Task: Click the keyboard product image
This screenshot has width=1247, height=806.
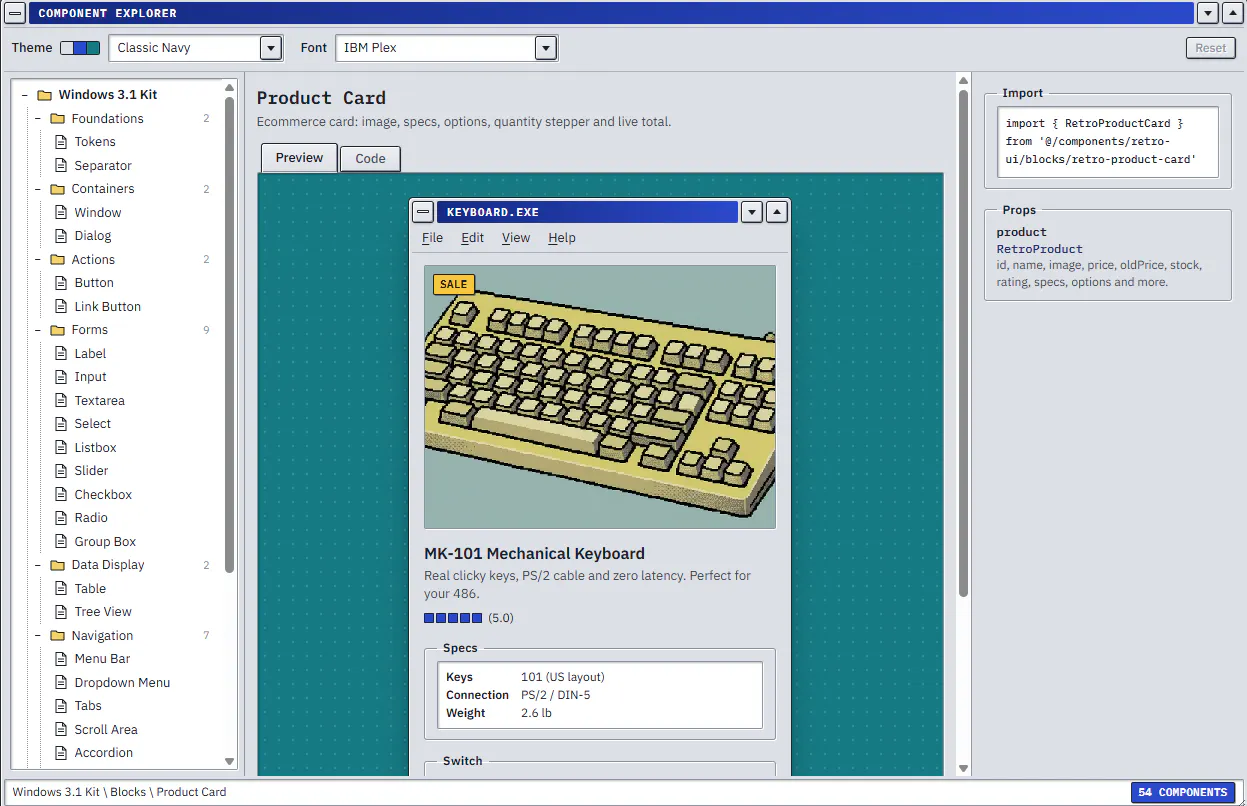Action: pos(600,397)
